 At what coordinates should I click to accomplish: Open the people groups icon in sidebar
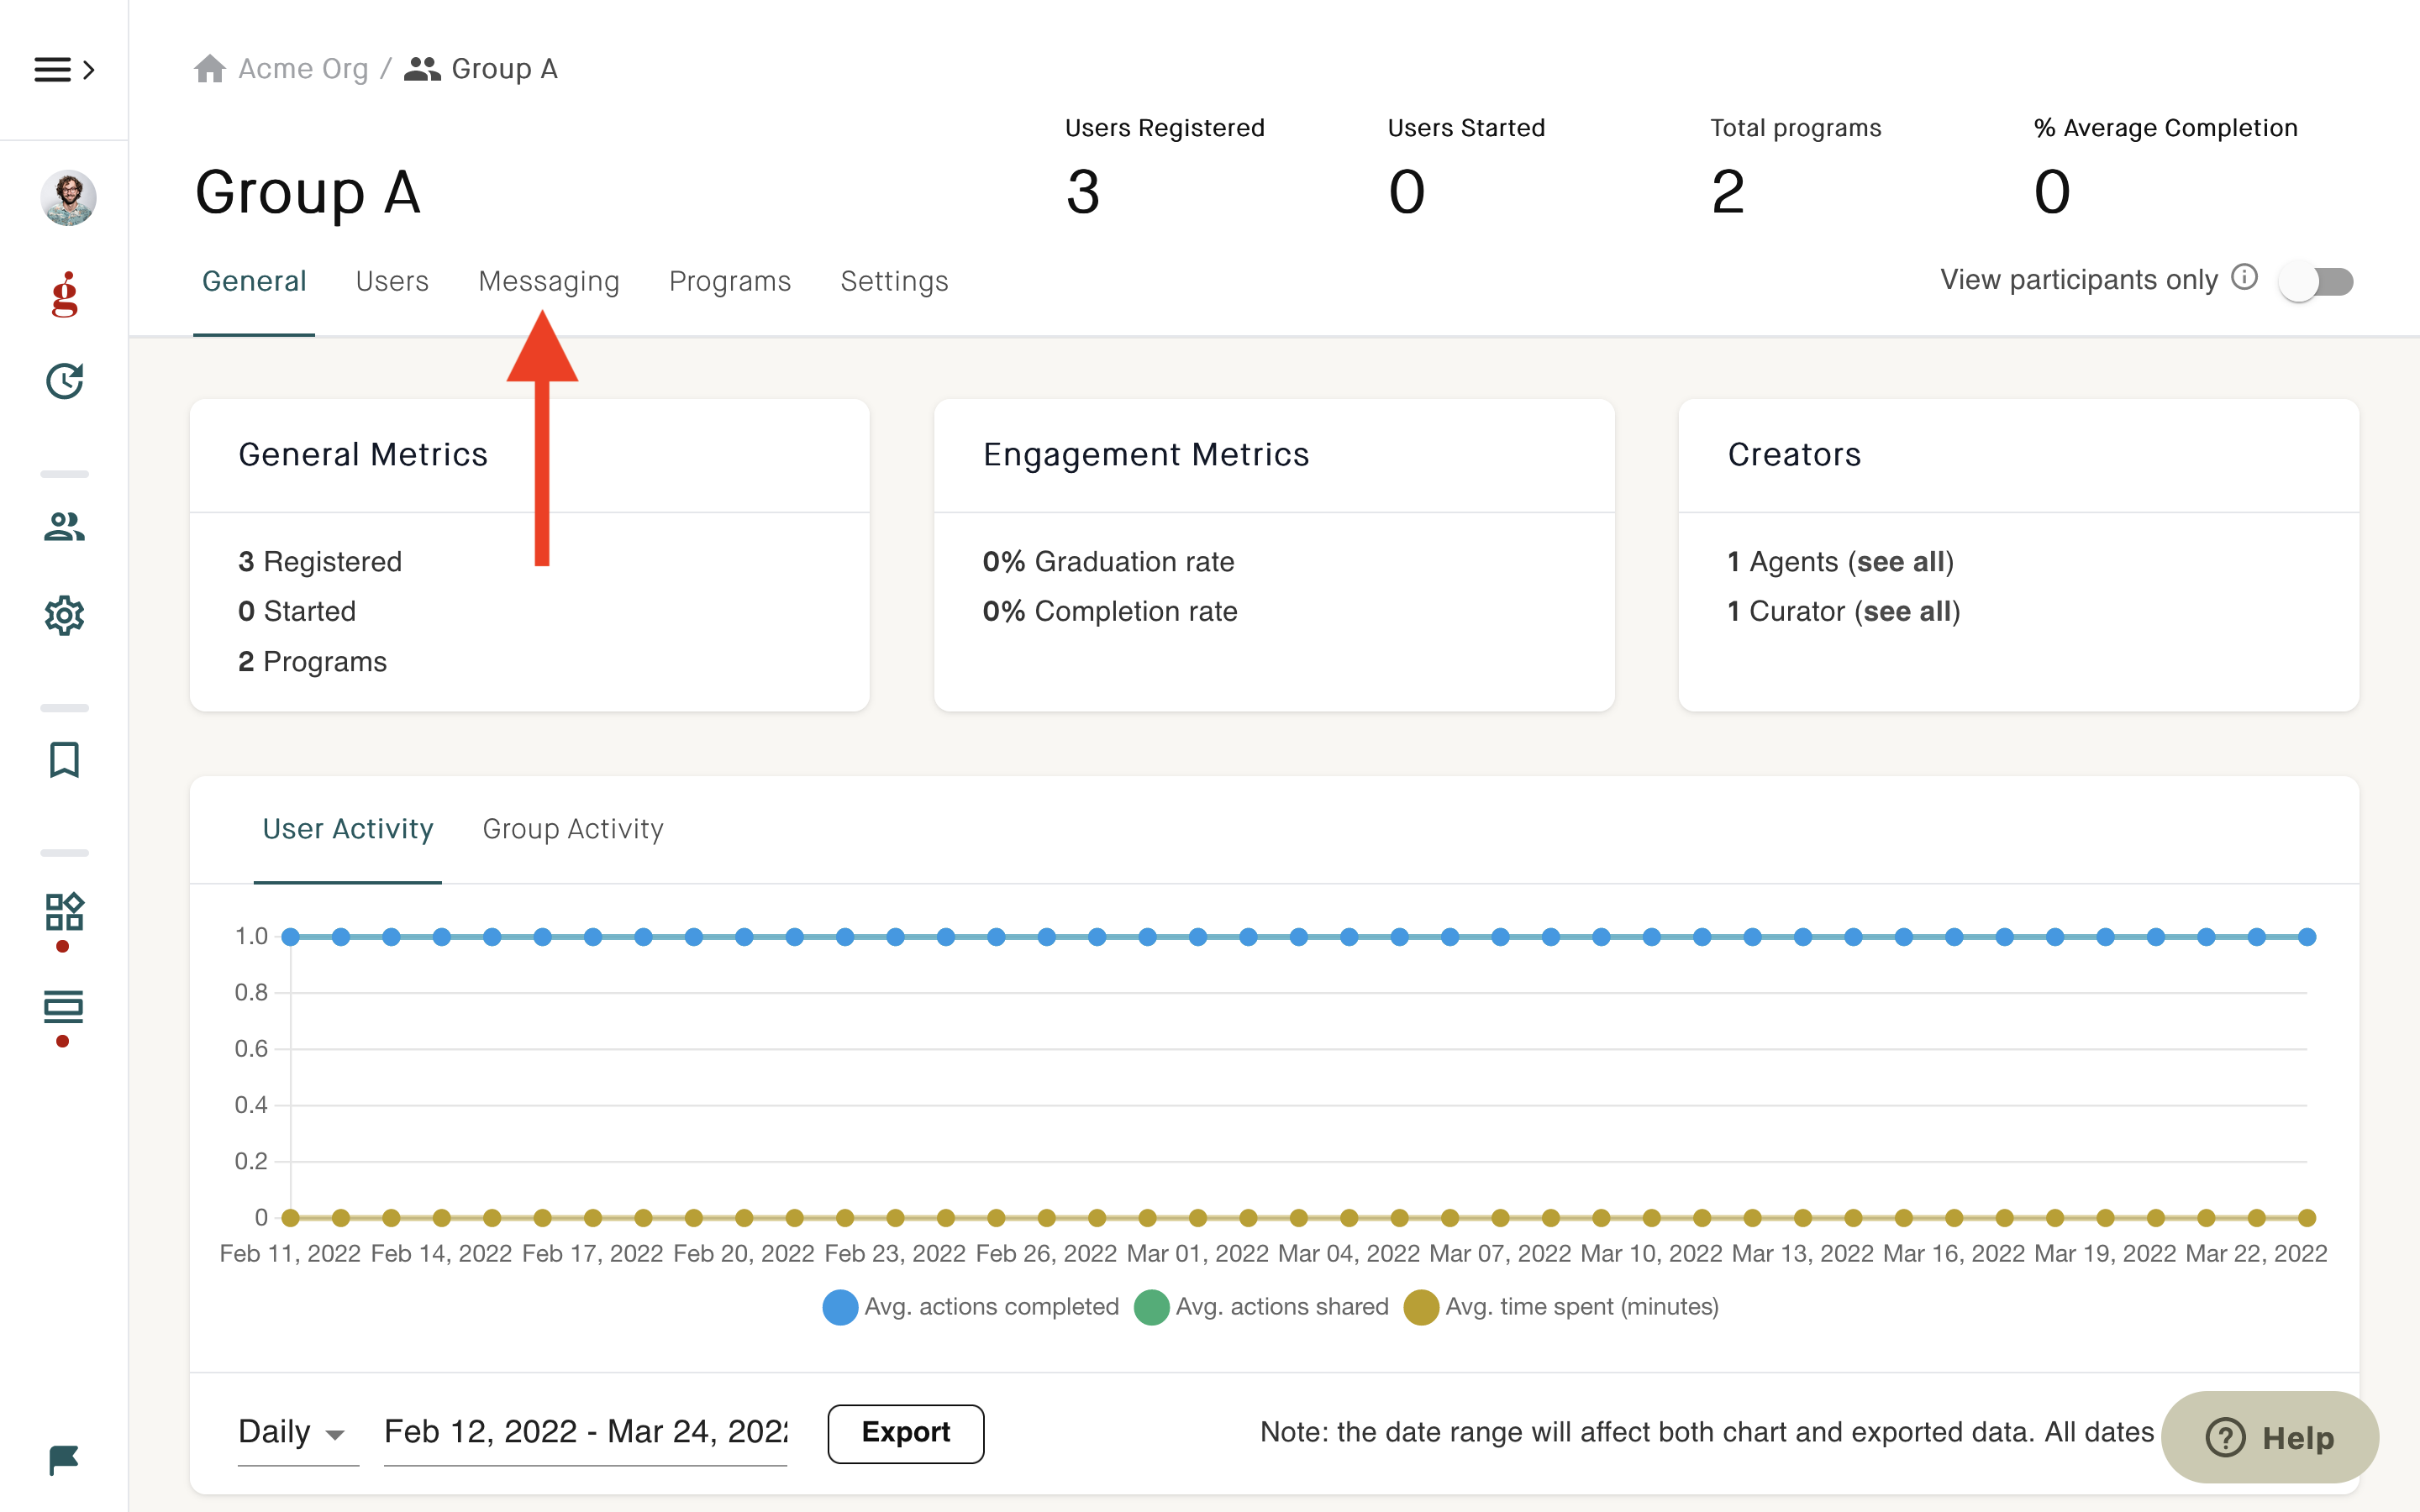pyautogui.click(x=65, y=527)
